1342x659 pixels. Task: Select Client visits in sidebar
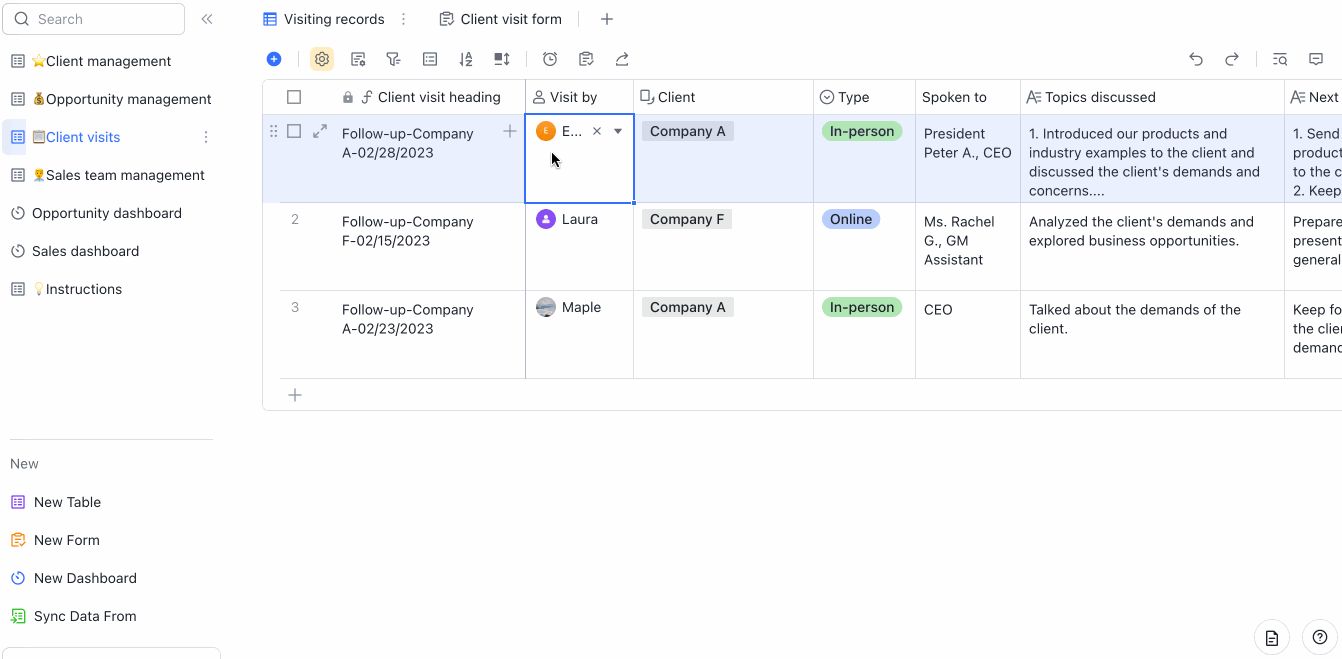(108, 137)
